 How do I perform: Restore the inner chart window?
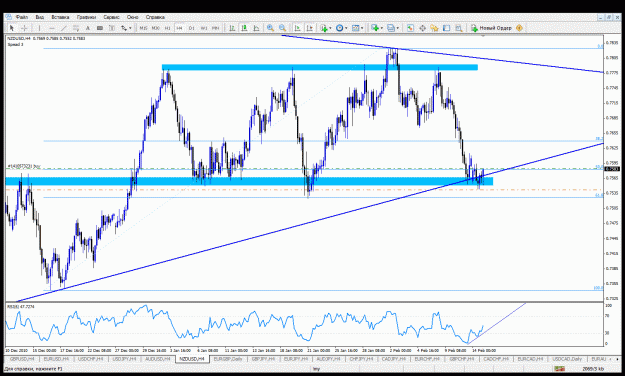[608, 17]
